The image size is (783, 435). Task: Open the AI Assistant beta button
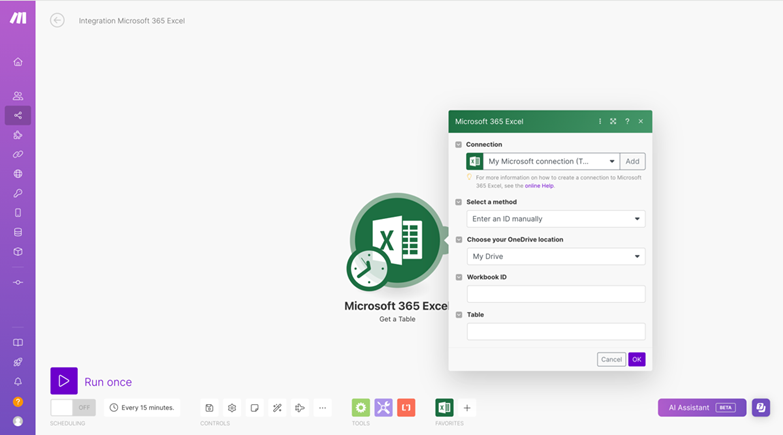pos(702,408)
